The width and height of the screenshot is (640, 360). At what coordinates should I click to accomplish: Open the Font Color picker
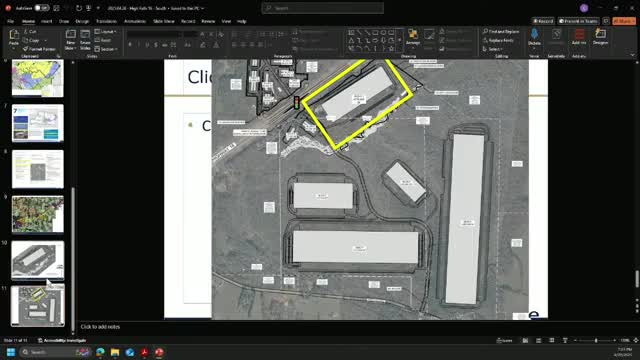216,44
